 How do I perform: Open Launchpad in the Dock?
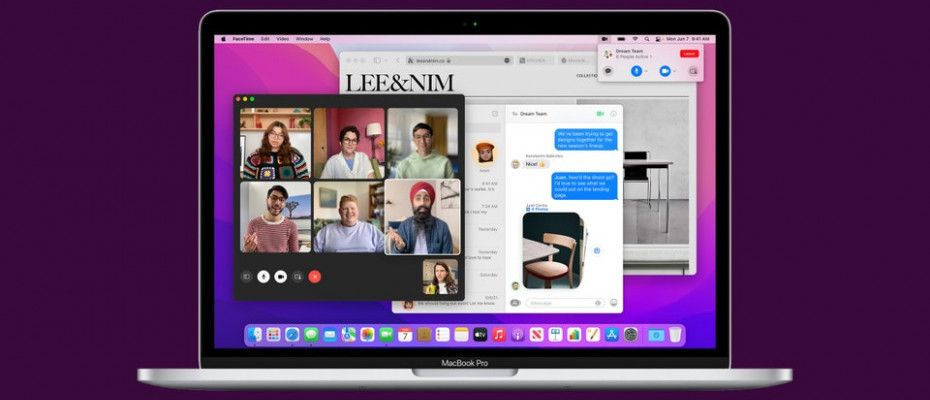coord(273,334)
